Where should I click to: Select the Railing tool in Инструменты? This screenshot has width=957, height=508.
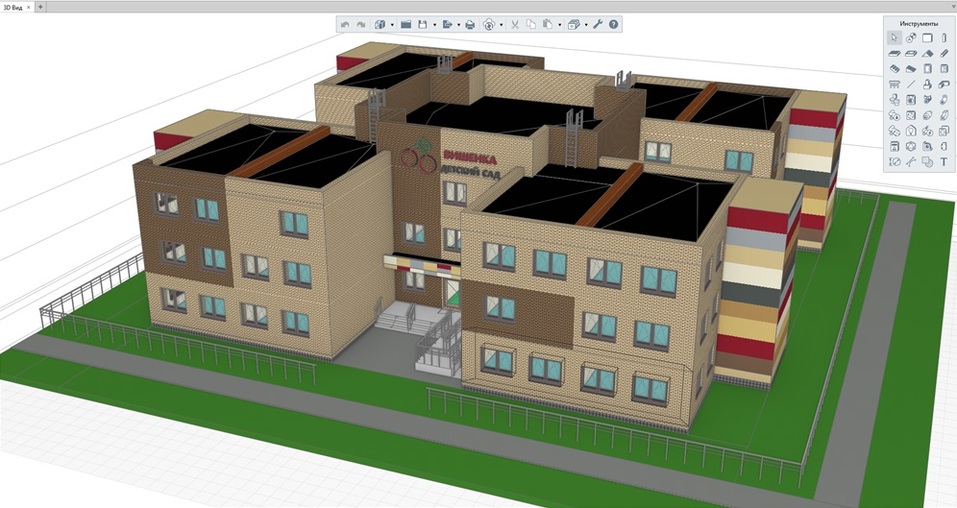point(895,84)
